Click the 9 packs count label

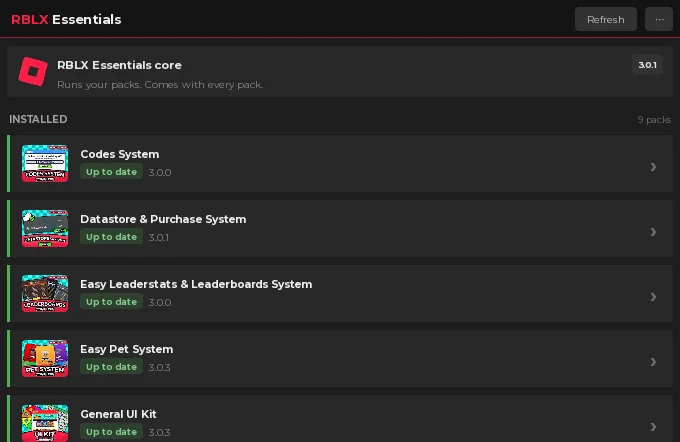pyautogui.click(x=654, y=120)
